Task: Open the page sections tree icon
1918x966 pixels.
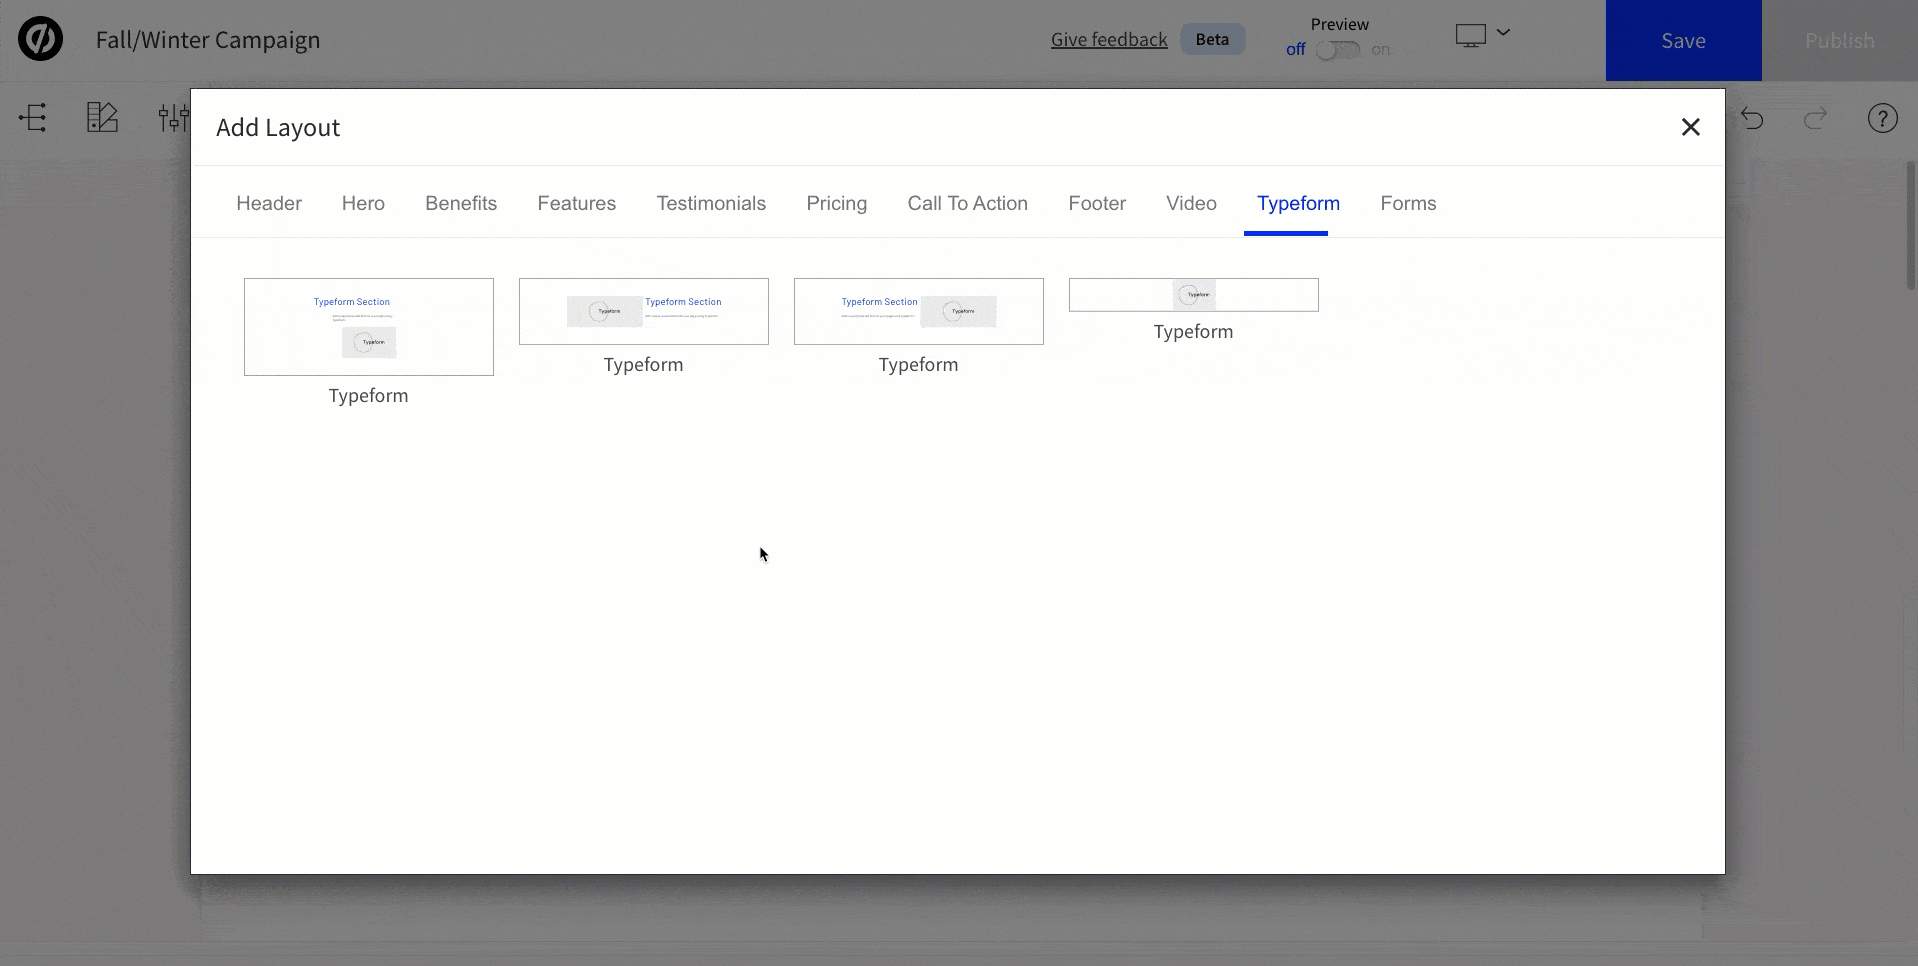Action: click(33, 118)
